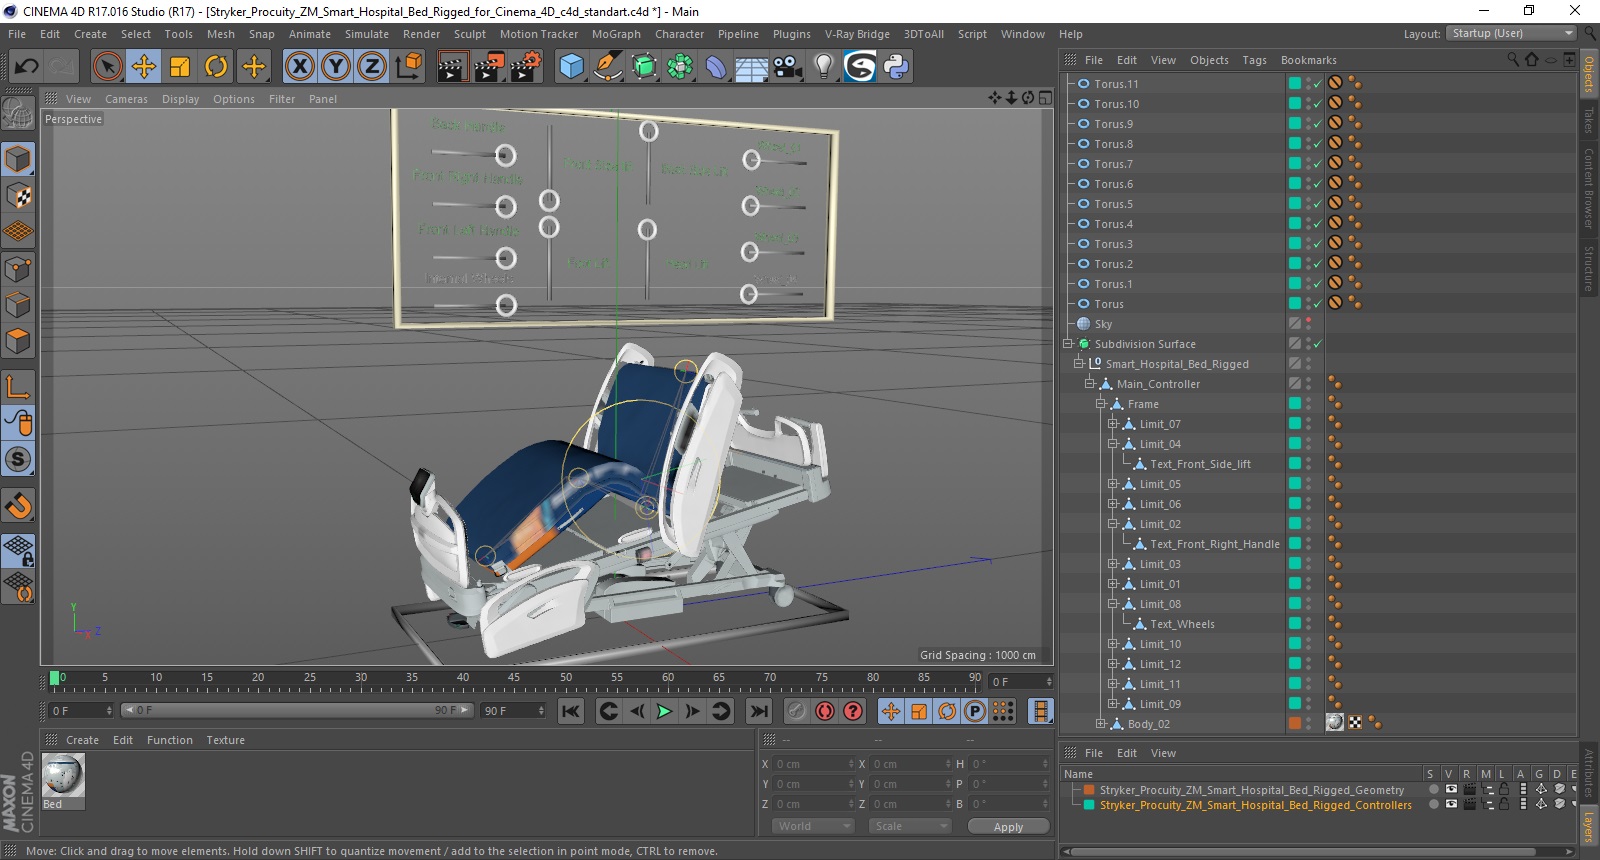Toggle Geometry layer view eye icon
The height and width of the screenshot is (860, 1600).
pos(1451,790)
